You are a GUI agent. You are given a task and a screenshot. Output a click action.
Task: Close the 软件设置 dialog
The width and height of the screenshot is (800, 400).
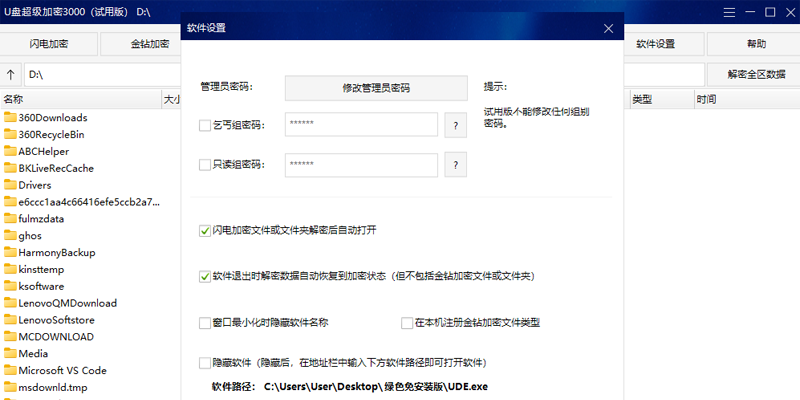[x=607, y=28]
